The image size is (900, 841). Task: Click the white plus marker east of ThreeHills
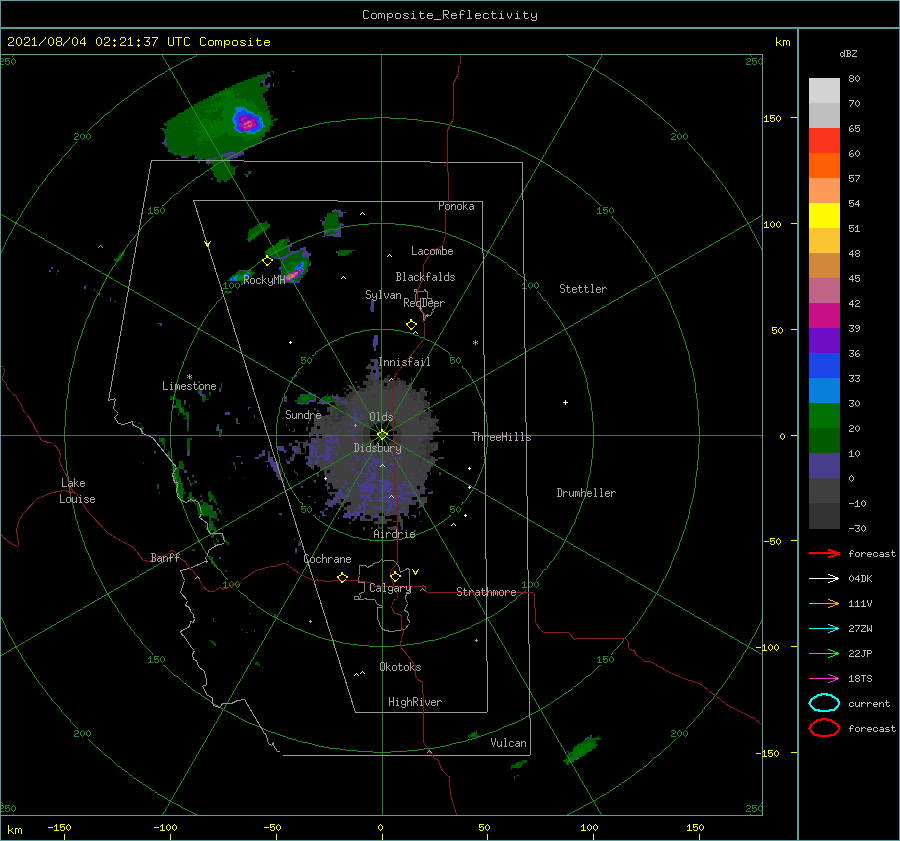coord(565,402)
